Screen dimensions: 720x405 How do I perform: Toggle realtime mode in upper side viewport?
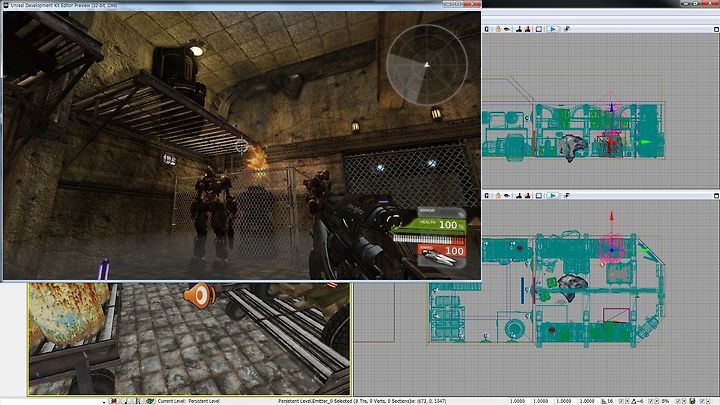(x=487, y=29)
